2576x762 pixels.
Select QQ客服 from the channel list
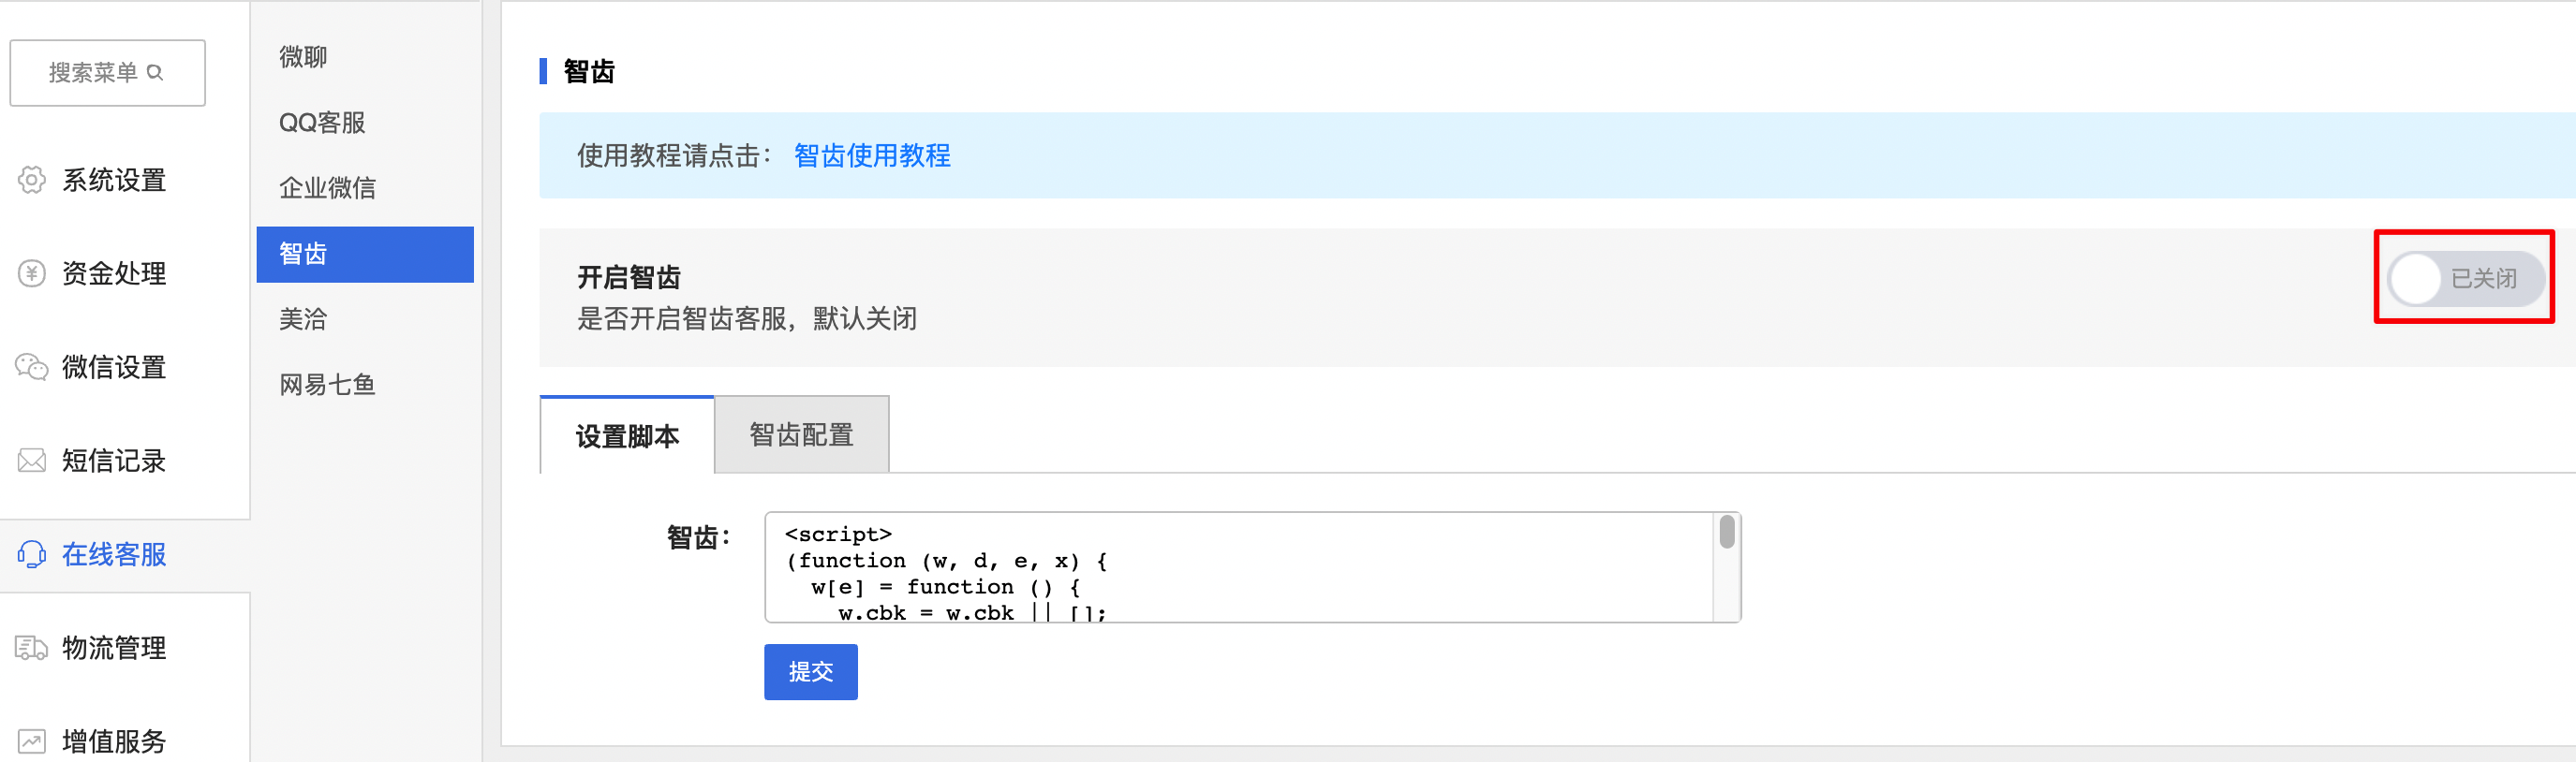(322, 122)
